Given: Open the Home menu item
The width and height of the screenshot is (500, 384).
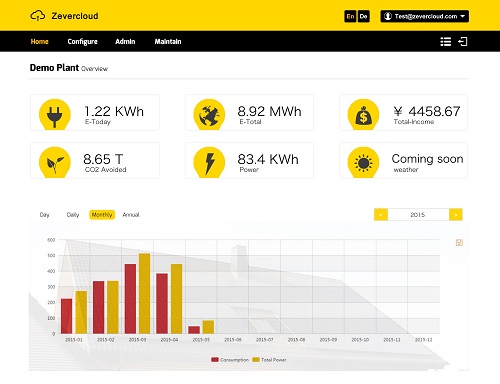Looking at the screenshot, I should tap(40, 42).
